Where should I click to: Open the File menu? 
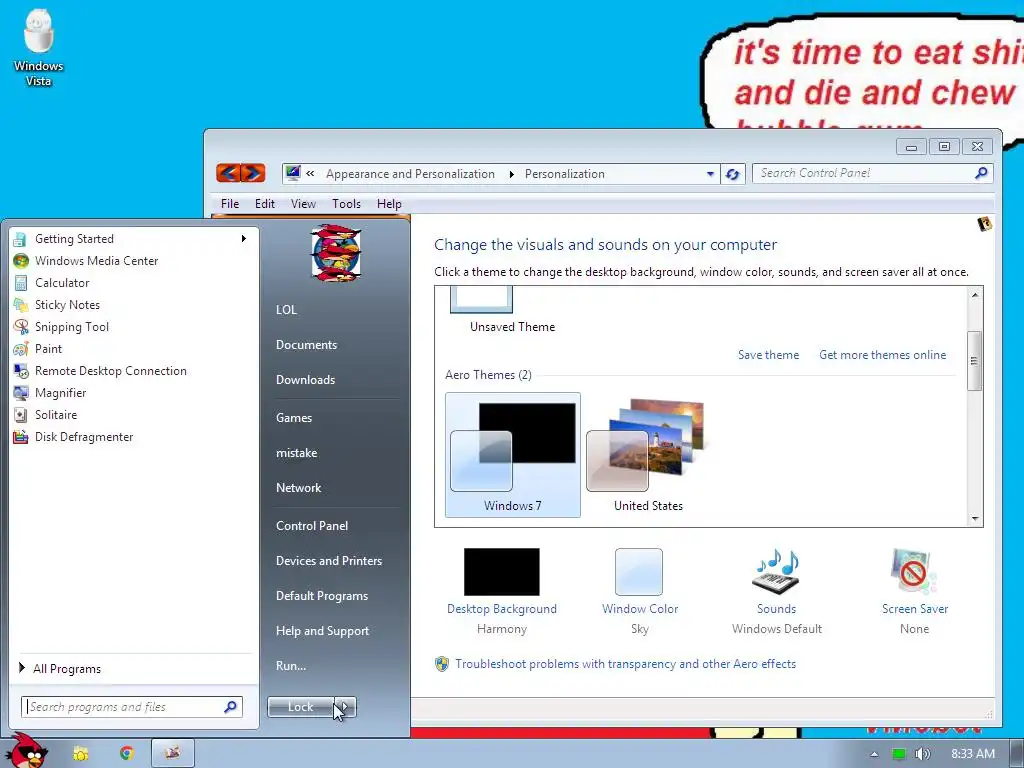pos(230,204)
